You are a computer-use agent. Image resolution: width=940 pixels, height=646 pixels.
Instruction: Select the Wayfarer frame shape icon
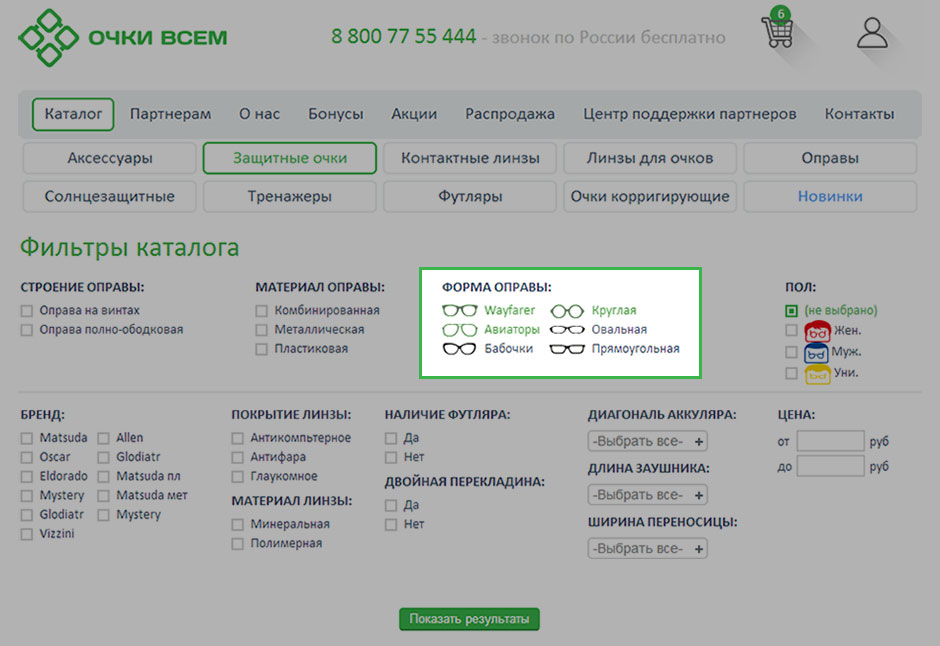point(460,311)
